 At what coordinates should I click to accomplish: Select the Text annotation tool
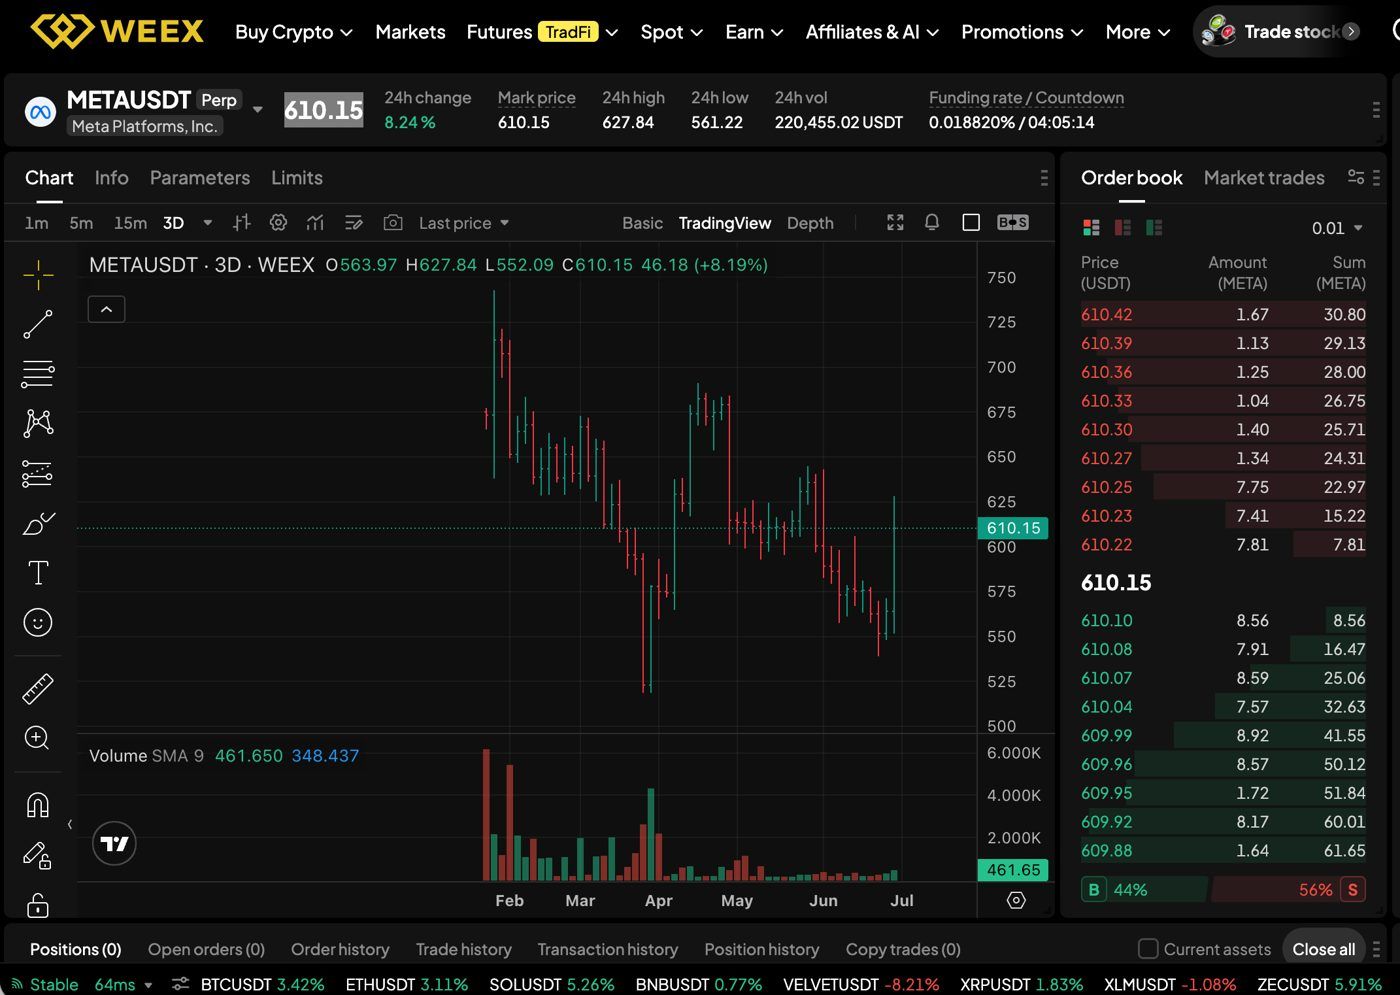coord(38,573)
